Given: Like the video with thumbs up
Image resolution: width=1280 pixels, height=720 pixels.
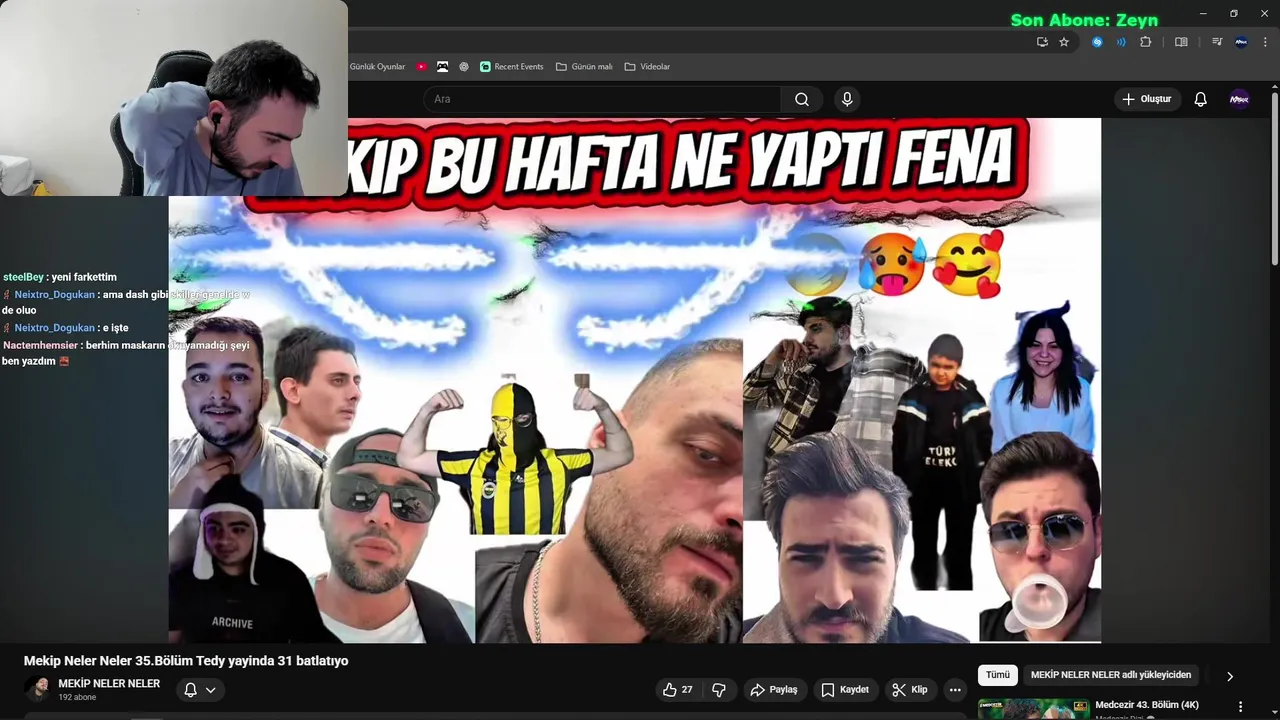Looking at the screenshot, I should (x=677, y=690).
